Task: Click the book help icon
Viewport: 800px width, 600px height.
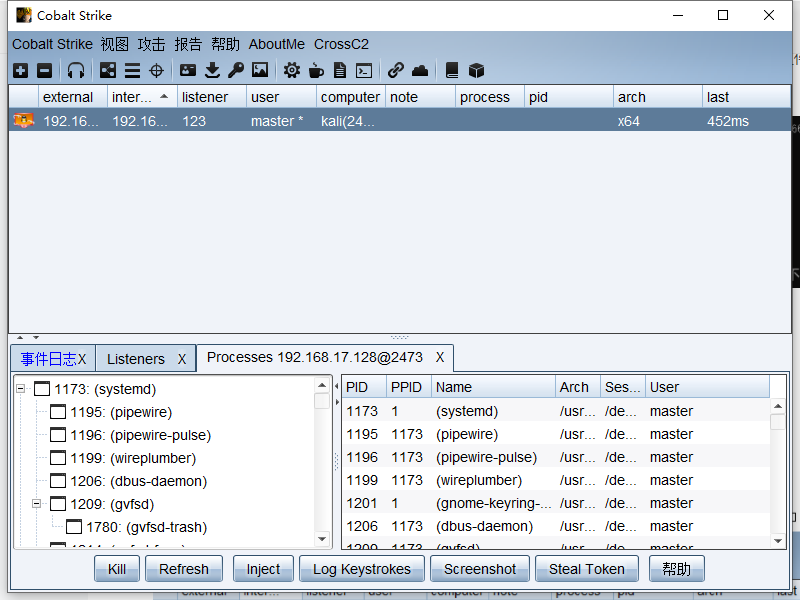Action: click(452, 70)
